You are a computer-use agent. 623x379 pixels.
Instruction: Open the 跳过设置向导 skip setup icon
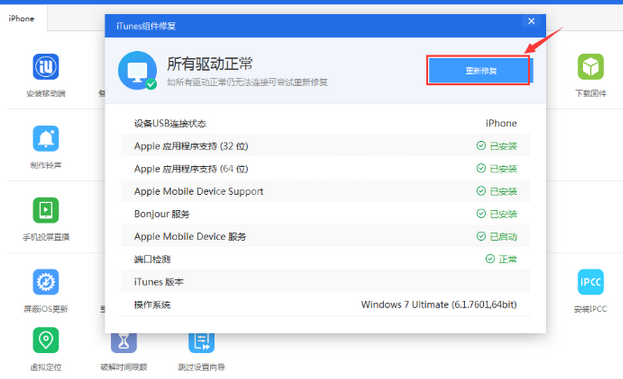pyautogui.click(x=201, y=342)
